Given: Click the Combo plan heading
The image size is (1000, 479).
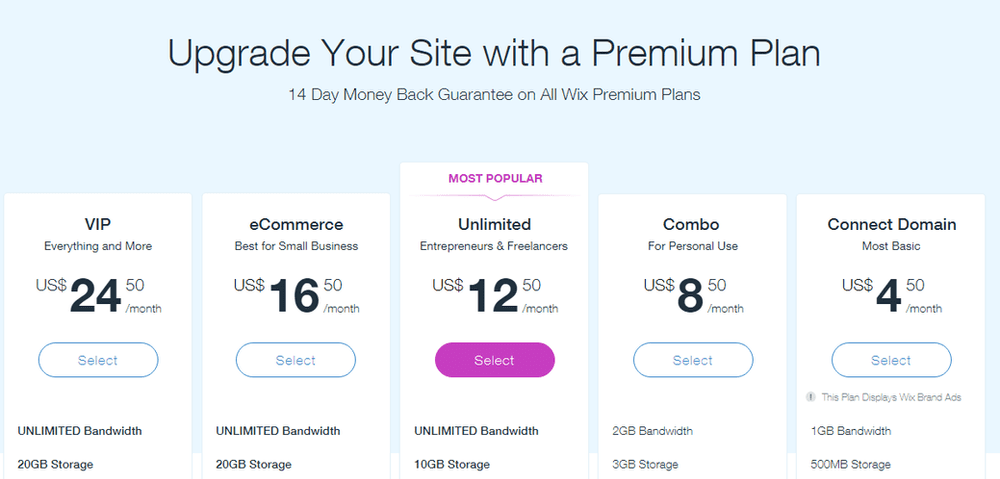Looking at the screenshot, I should [693, 225].
